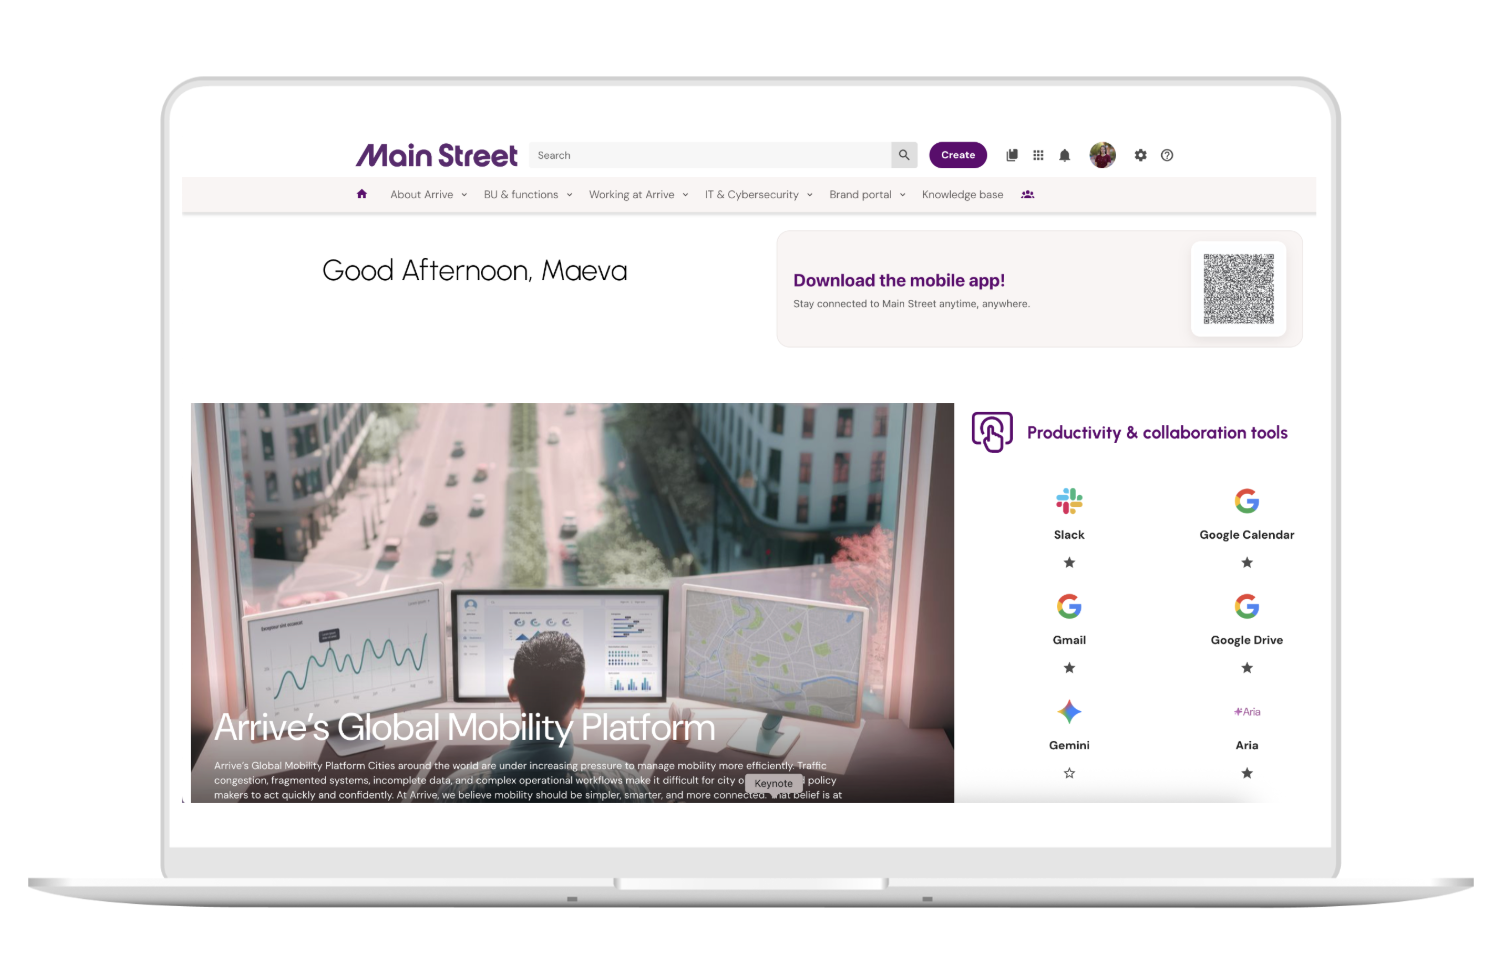Toggle the favorite star under Google Drive
Screen dimensions: 1504x956
(1247, 668)
